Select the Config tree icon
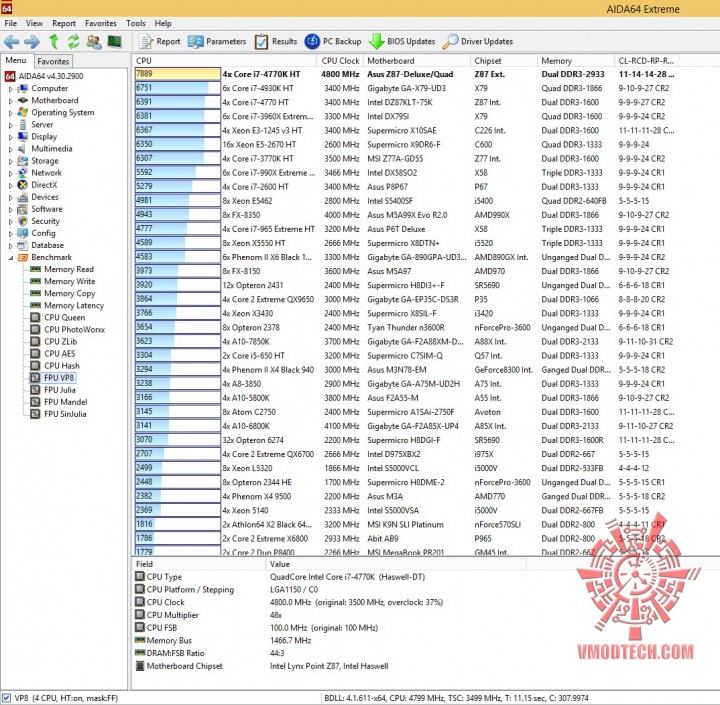Screen dimensions: 720x705 click(22, 233)
